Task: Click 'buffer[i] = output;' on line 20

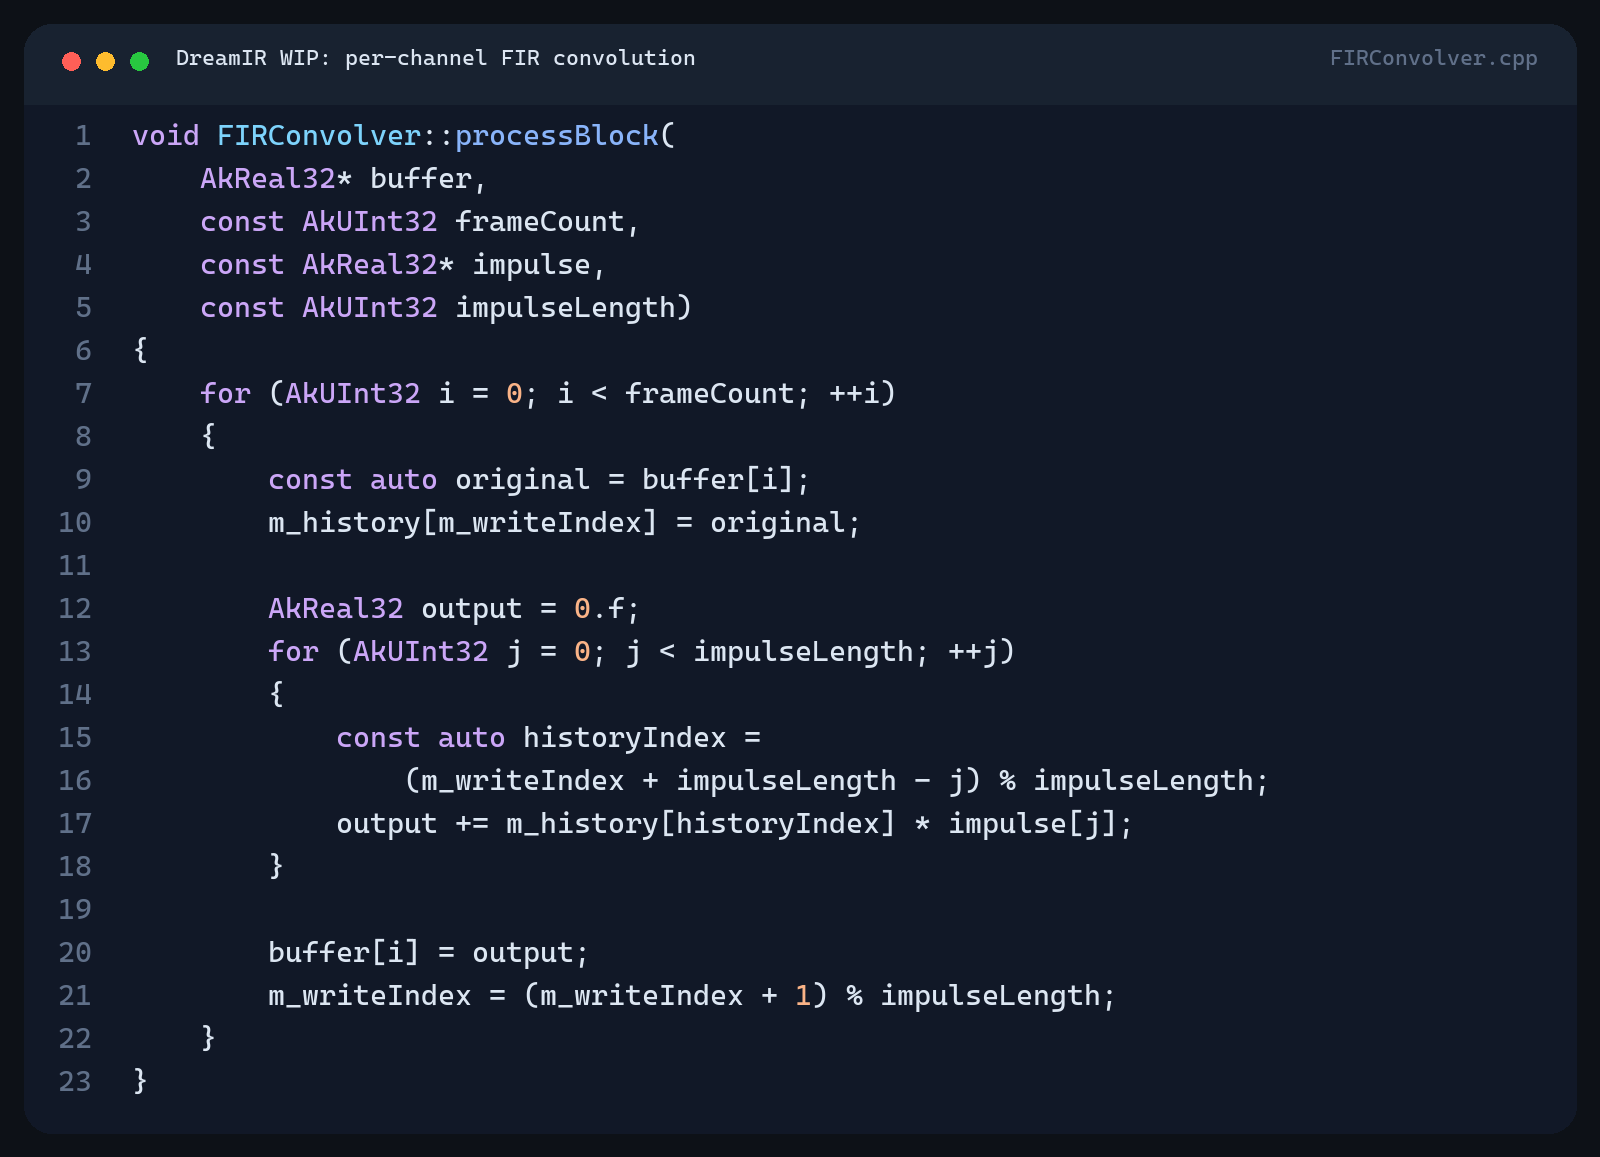Action: click(428, 952)
